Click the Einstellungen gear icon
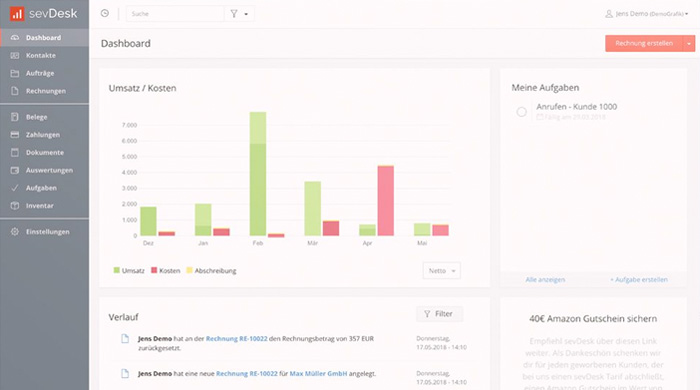Screen dimensions: 700x390 15,232
